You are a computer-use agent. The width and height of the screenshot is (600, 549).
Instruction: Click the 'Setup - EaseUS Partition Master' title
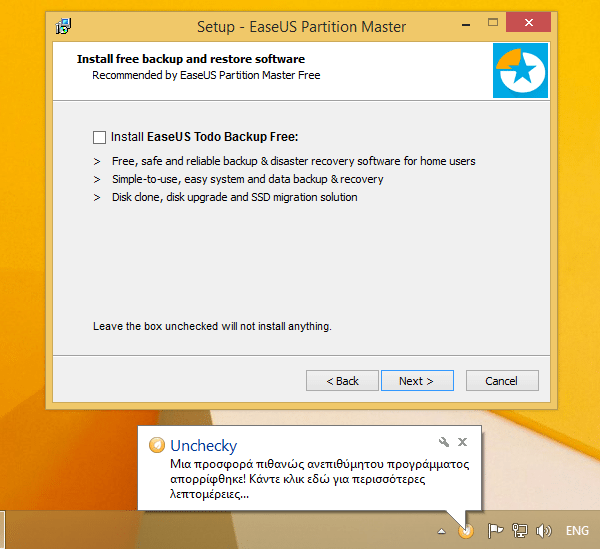(x=302, y=27)
